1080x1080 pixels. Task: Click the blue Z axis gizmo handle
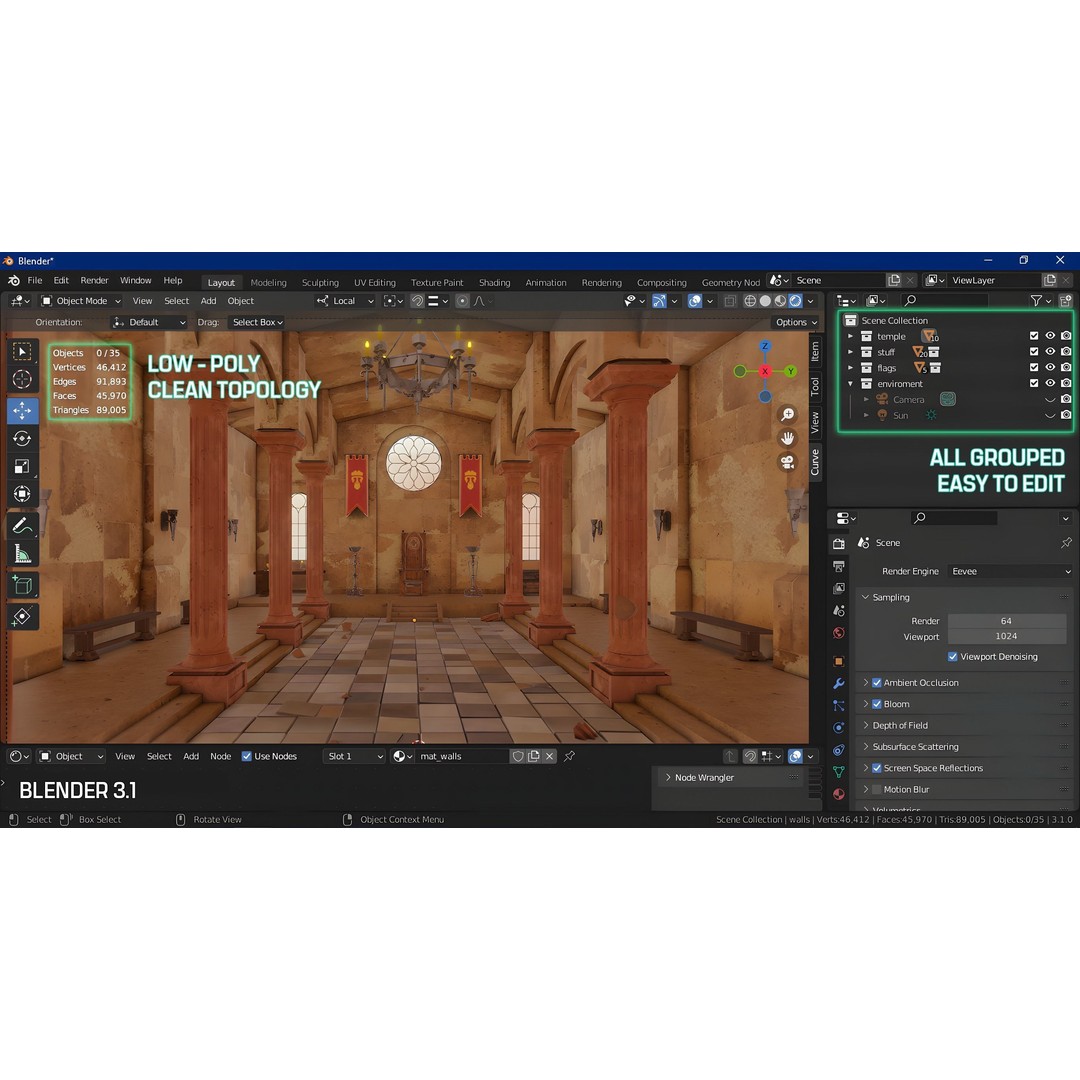click(765, 346)
